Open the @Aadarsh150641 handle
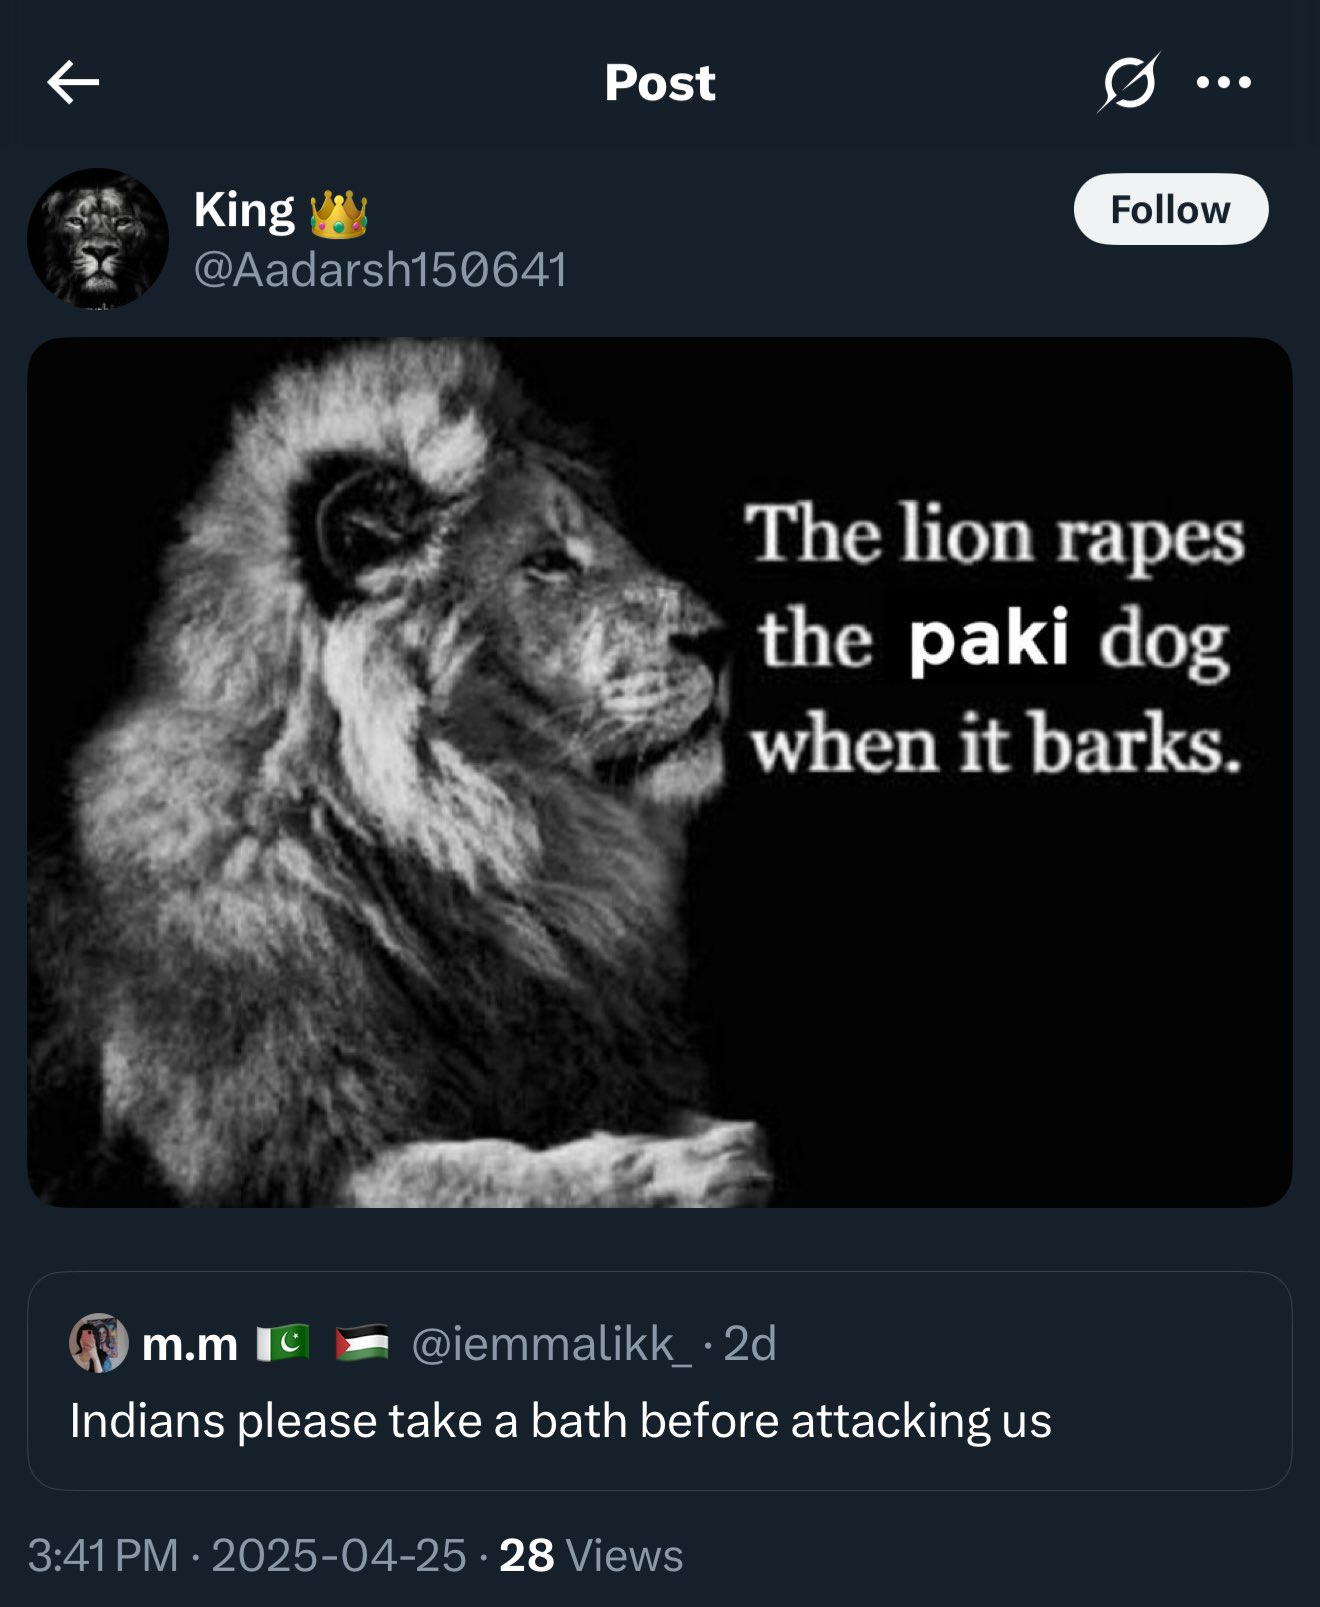Image resolution: width=1320 pixels, height=1607 pixels. pos(380,270)
